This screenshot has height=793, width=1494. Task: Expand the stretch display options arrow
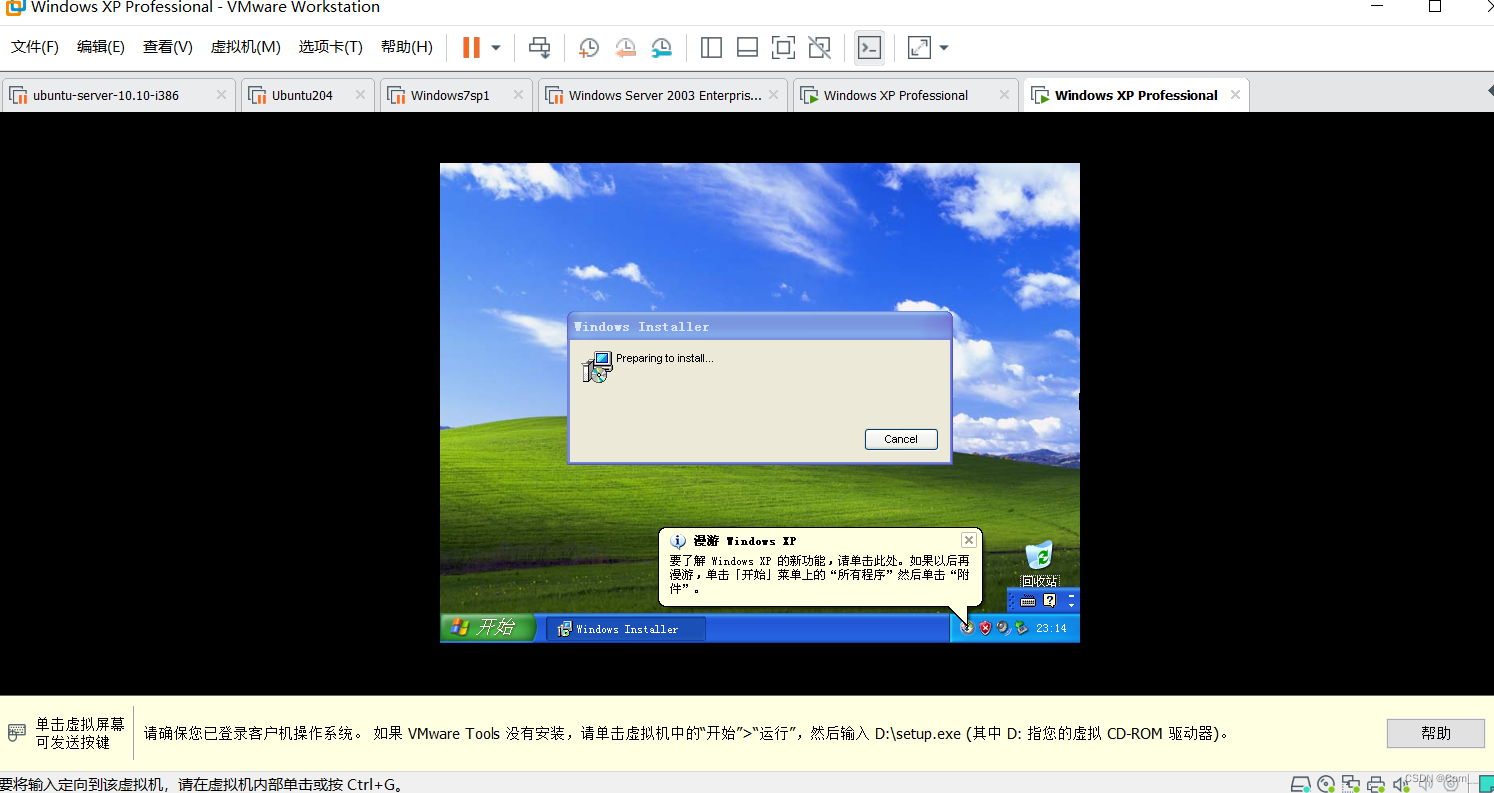pos(943,48)
